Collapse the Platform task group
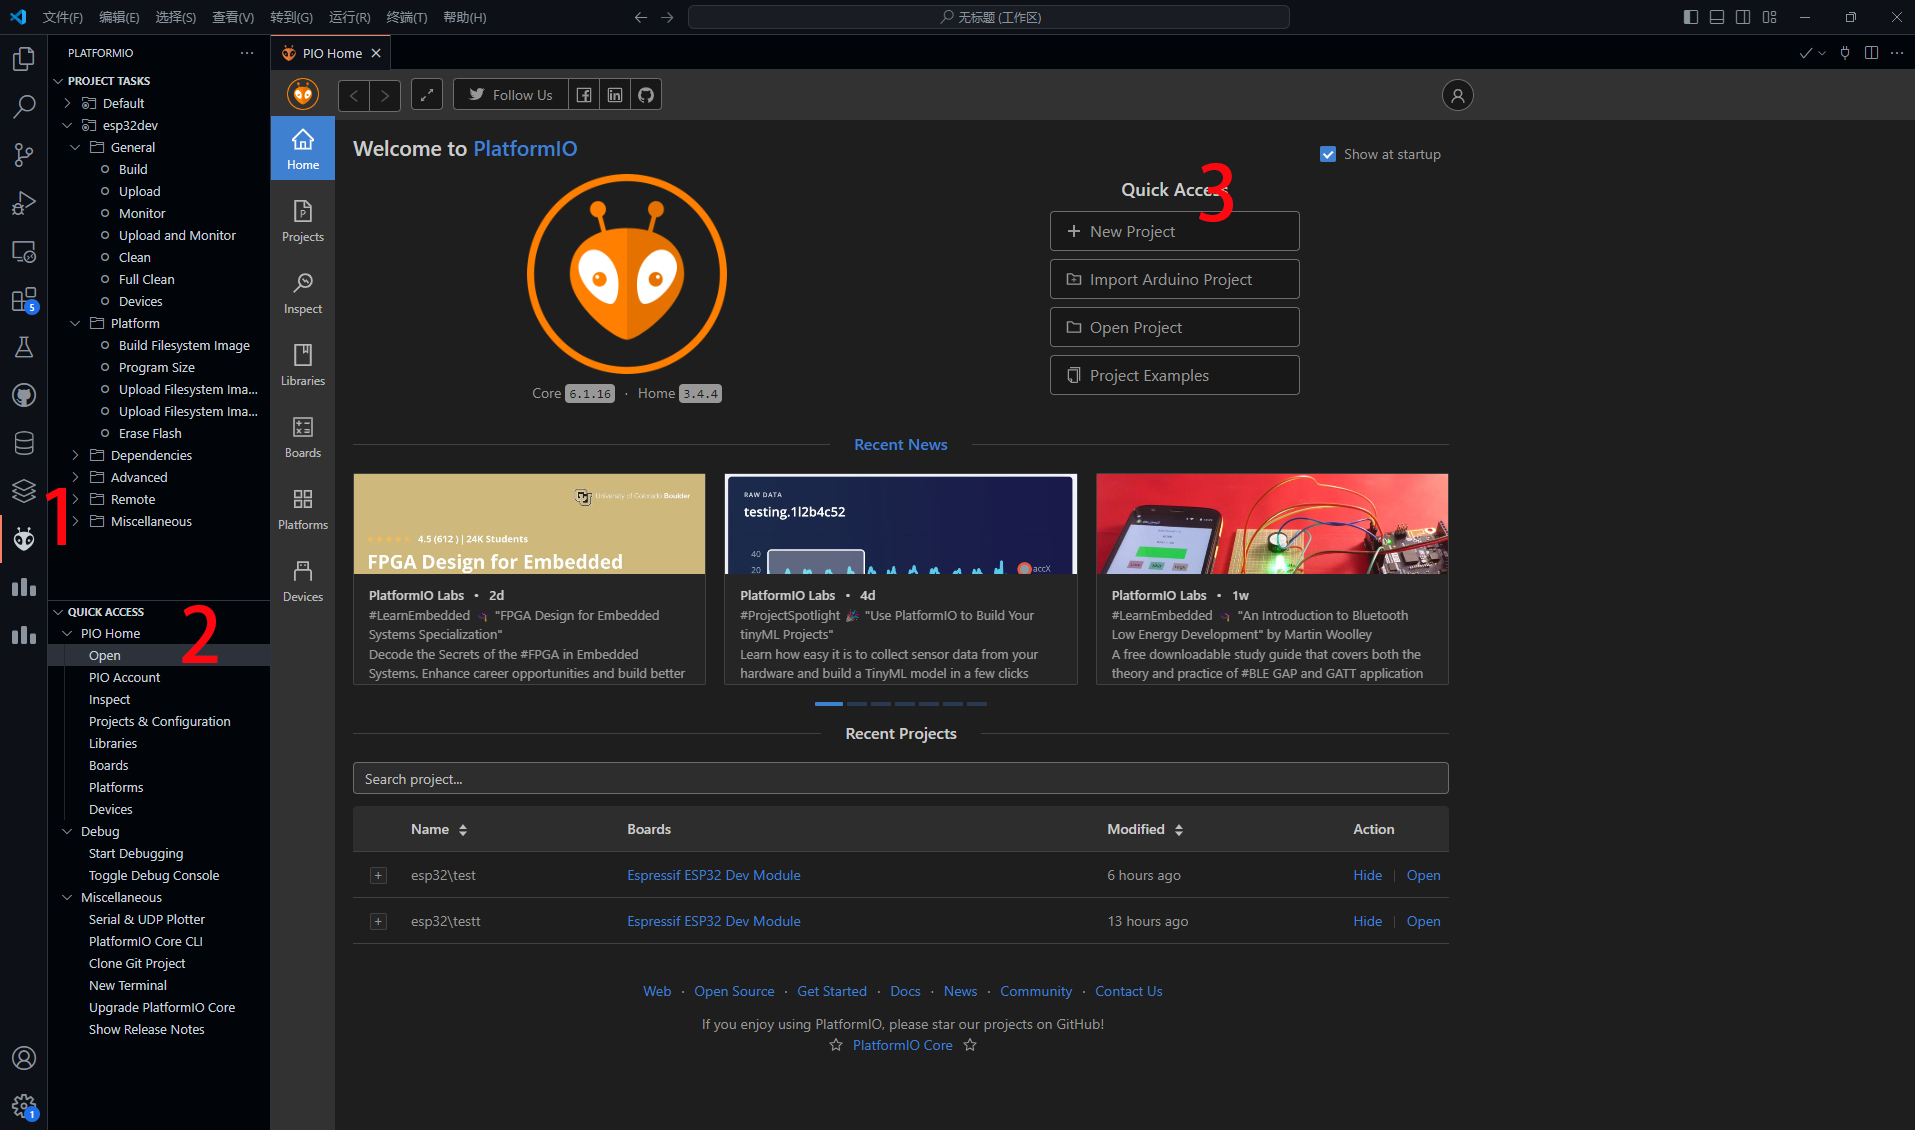The image size is (1915, 1130). coord(75,323)
